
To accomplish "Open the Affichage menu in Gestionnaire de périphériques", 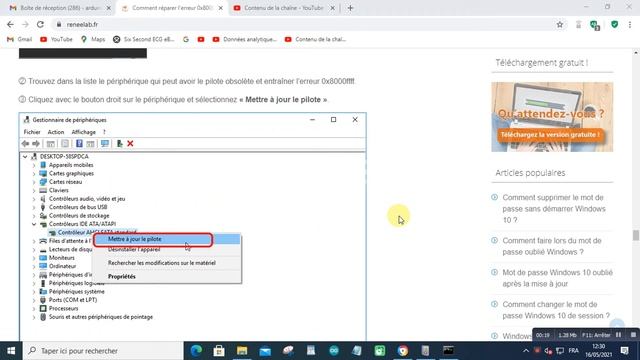I will coord(83,132).
